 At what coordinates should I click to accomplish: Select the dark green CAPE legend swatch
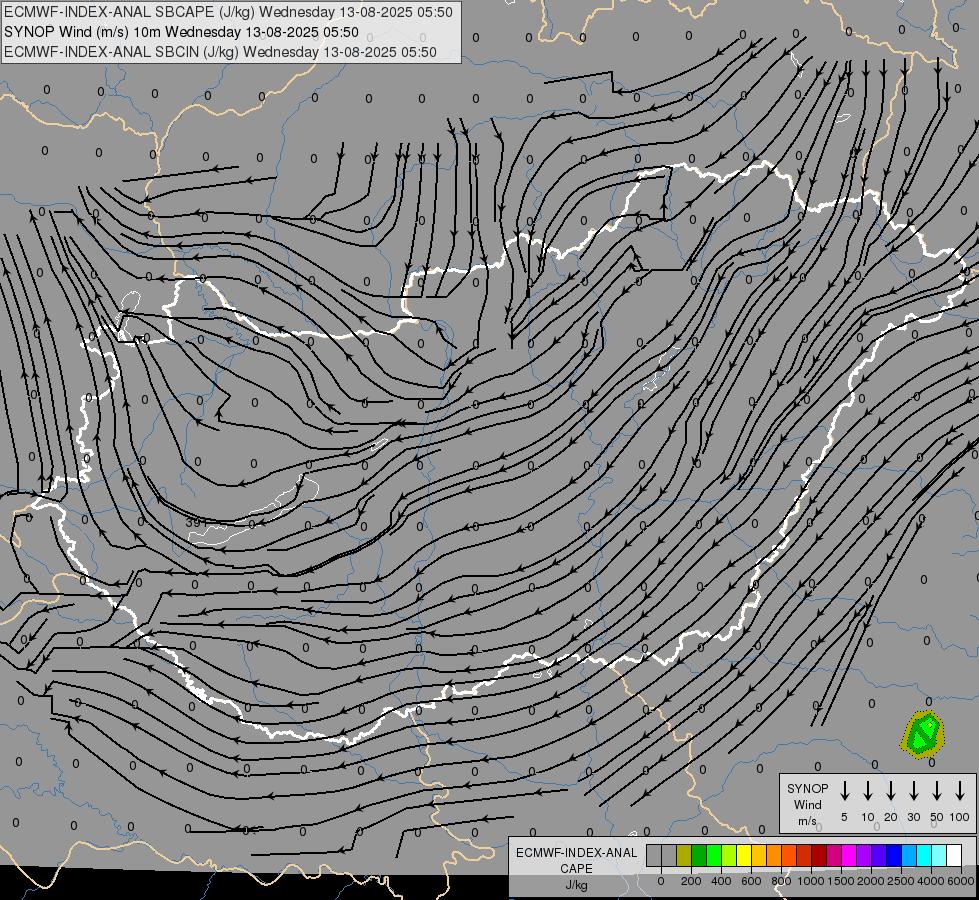click(699, 855)
